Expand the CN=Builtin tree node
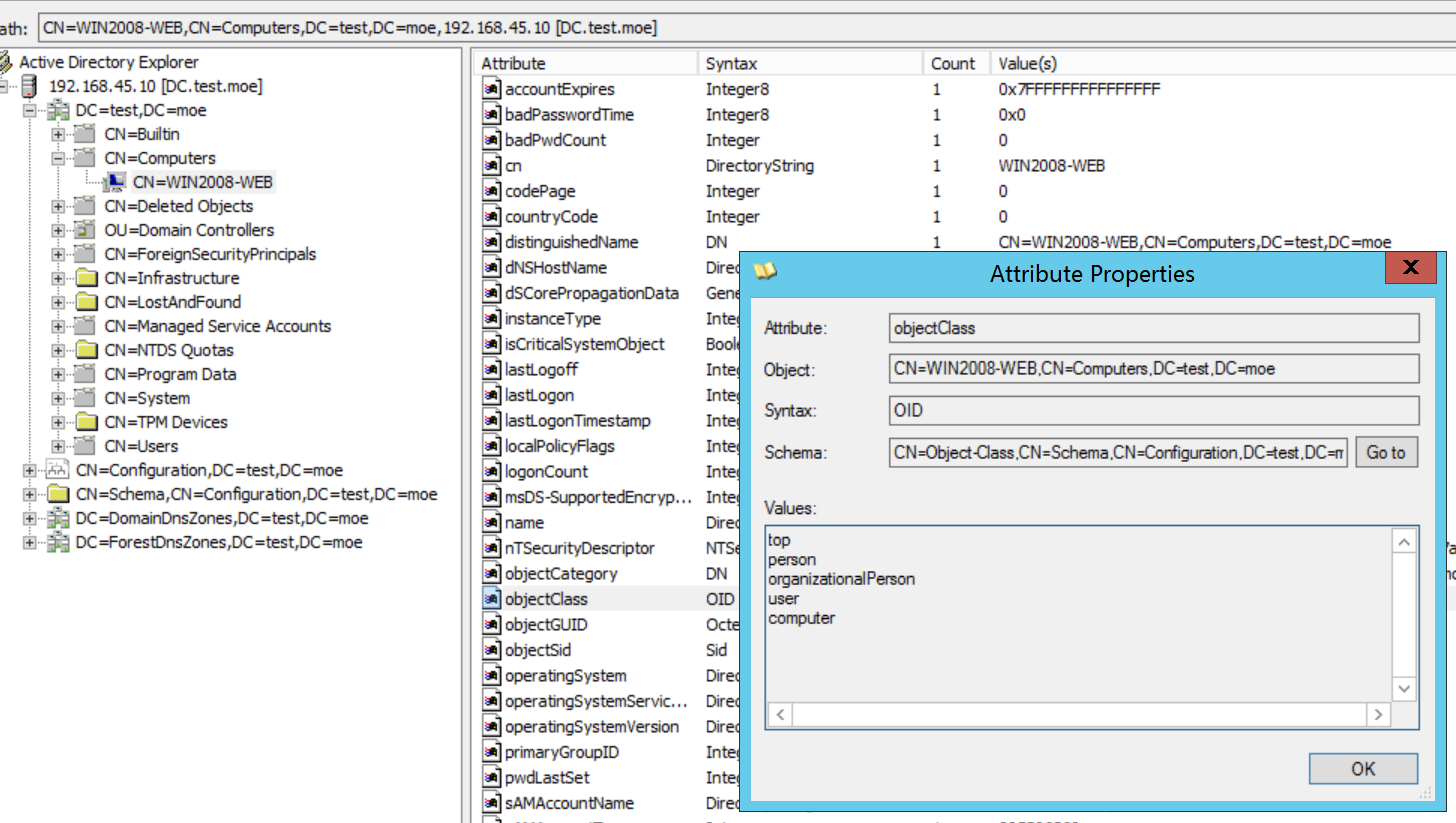Screen dimensions: 1456x823 [x=58, y=134]
